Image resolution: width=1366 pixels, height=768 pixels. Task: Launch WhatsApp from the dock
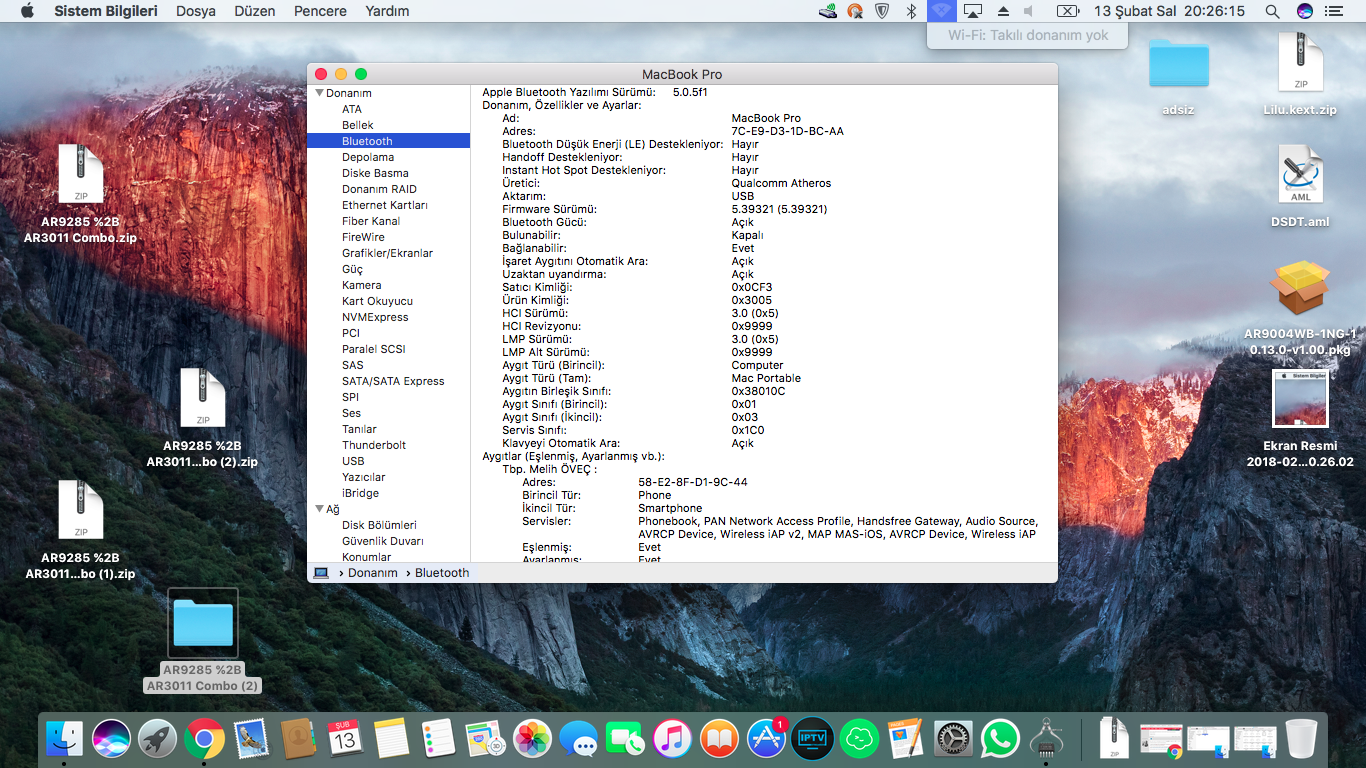999,740
